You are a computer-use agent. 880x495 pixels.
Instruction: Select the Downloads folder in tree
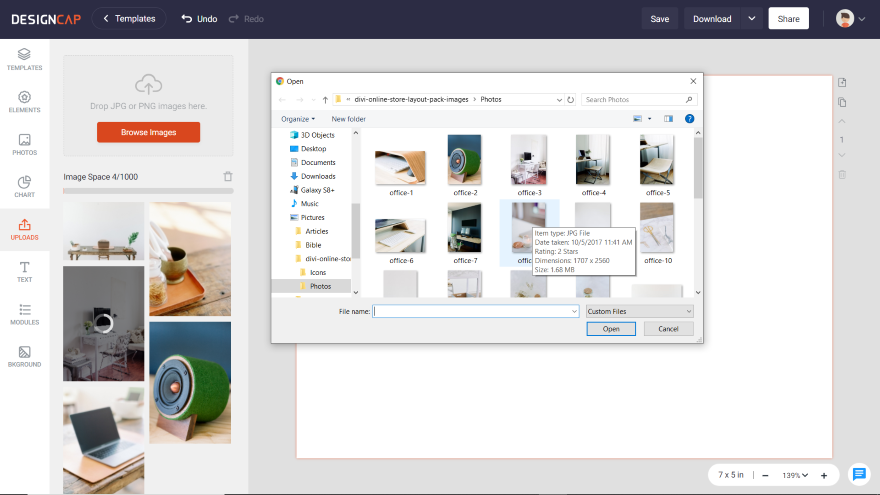[x=318, y=176]
